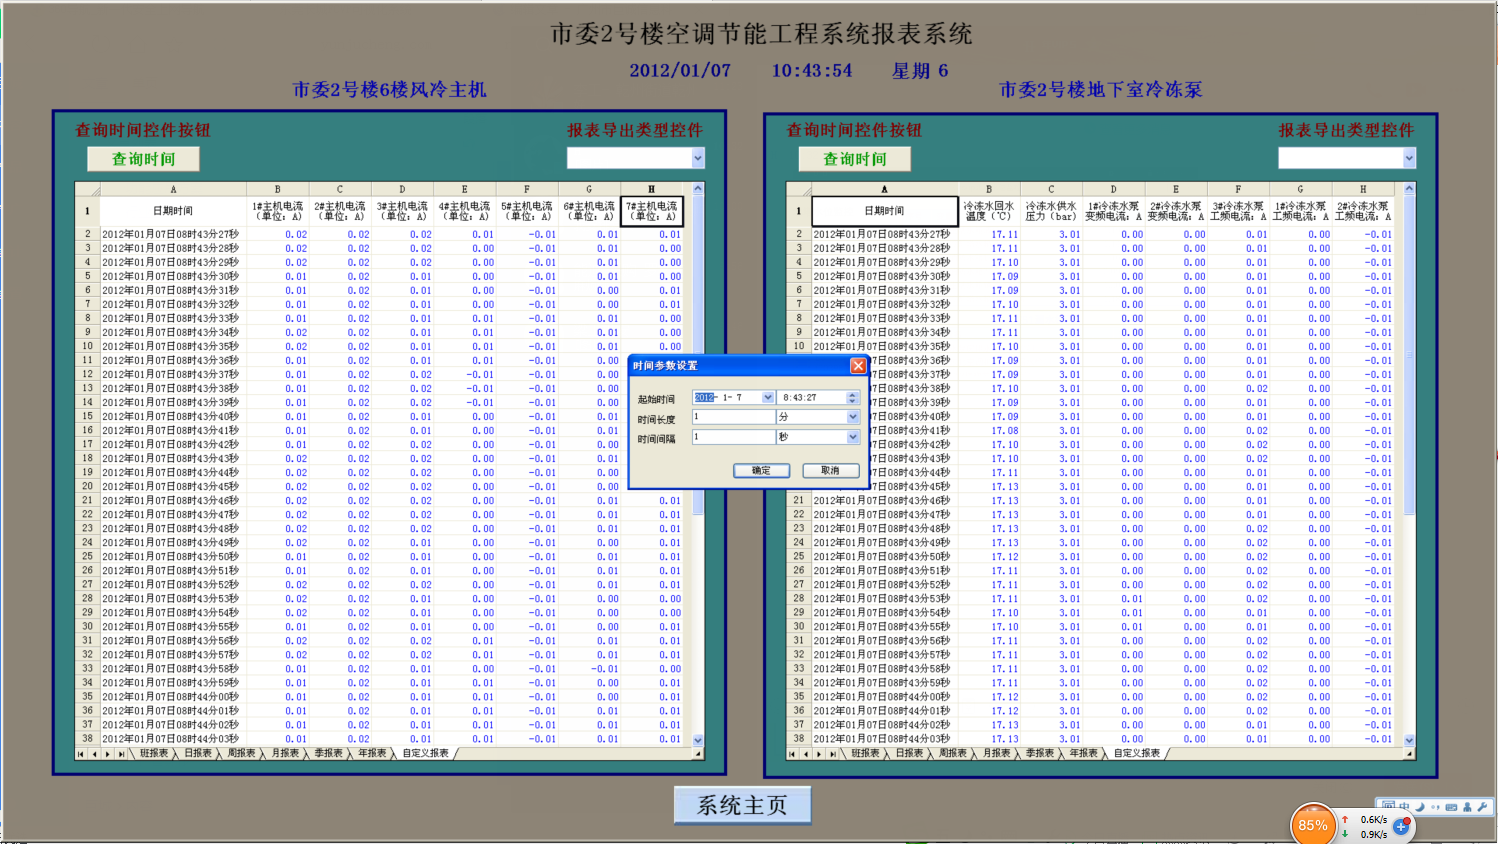Image resolution: width=1498 pixels, height=844 pixels.
Task: Select 月报表 tab in right spreadsheet
Action: click(x=996, y=754)
